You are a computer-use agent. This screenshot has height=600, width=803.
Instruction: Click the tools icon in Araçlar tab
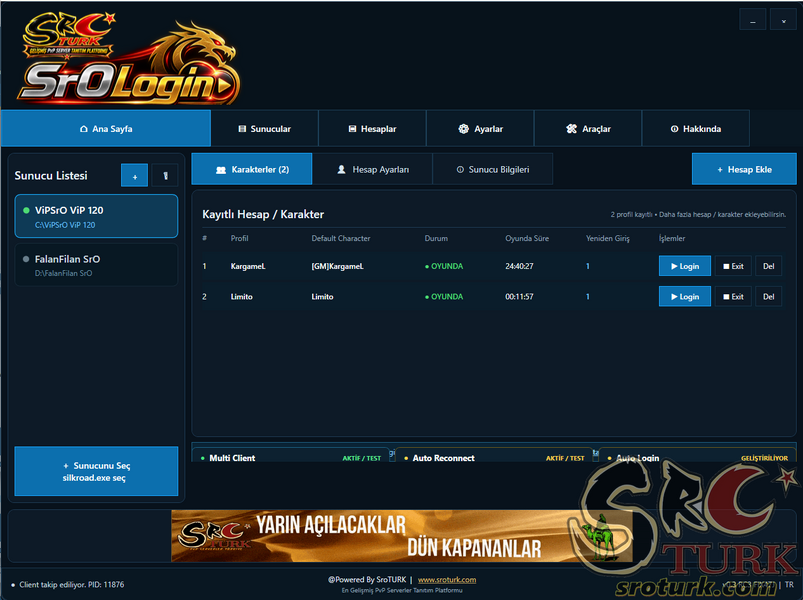(572, 128)
